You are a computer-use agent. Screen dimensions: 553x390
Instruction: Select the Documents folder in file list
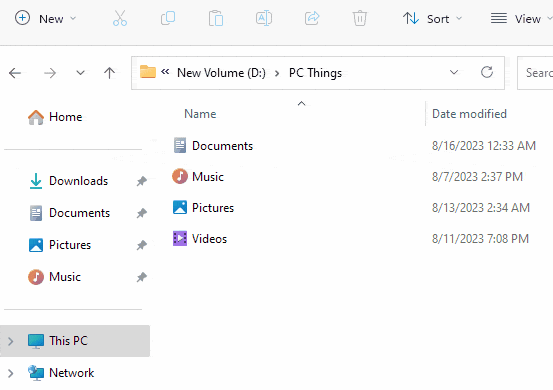tap(222, 146)
